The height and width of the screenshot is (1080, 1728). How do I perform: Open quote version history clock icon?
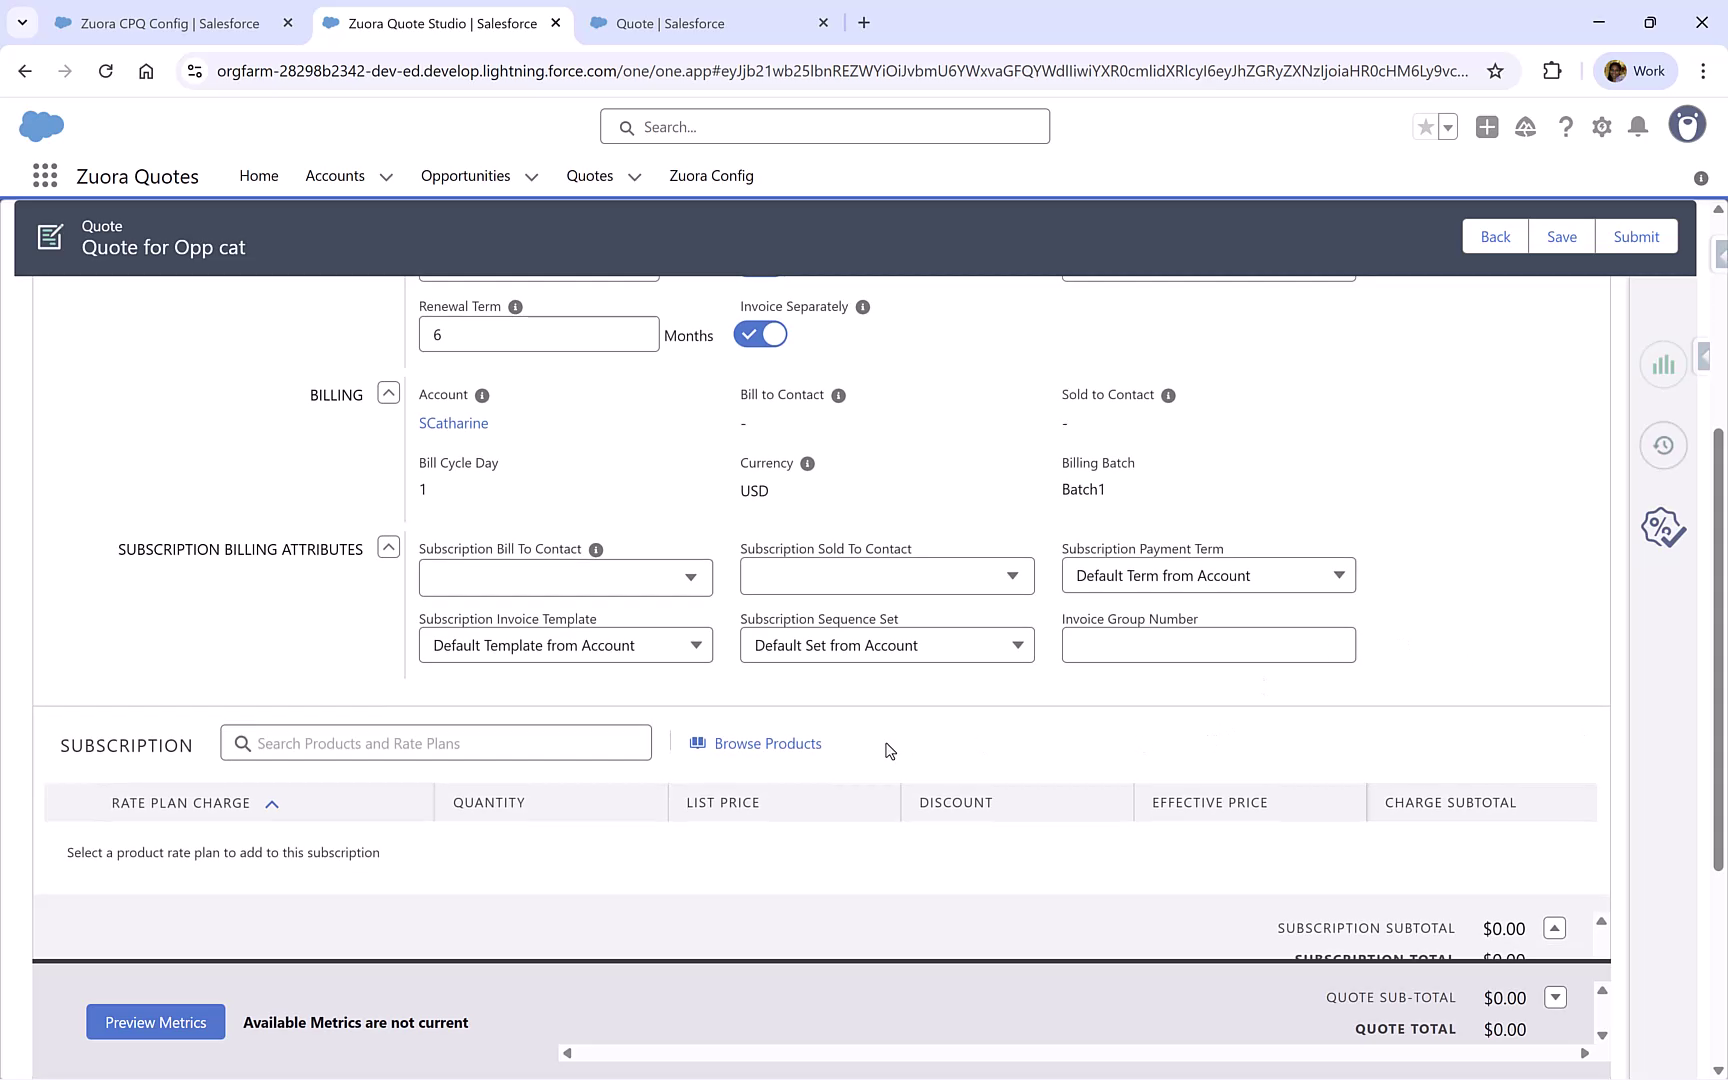coord(1663,445)
